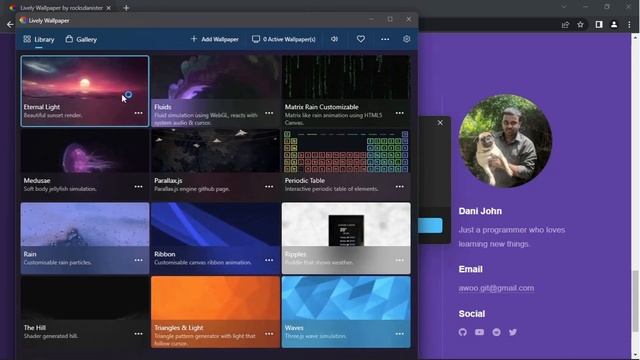The width and height of the screenshot is (640, 360).
Task: Click the browser back arrow
Action: 10,24
